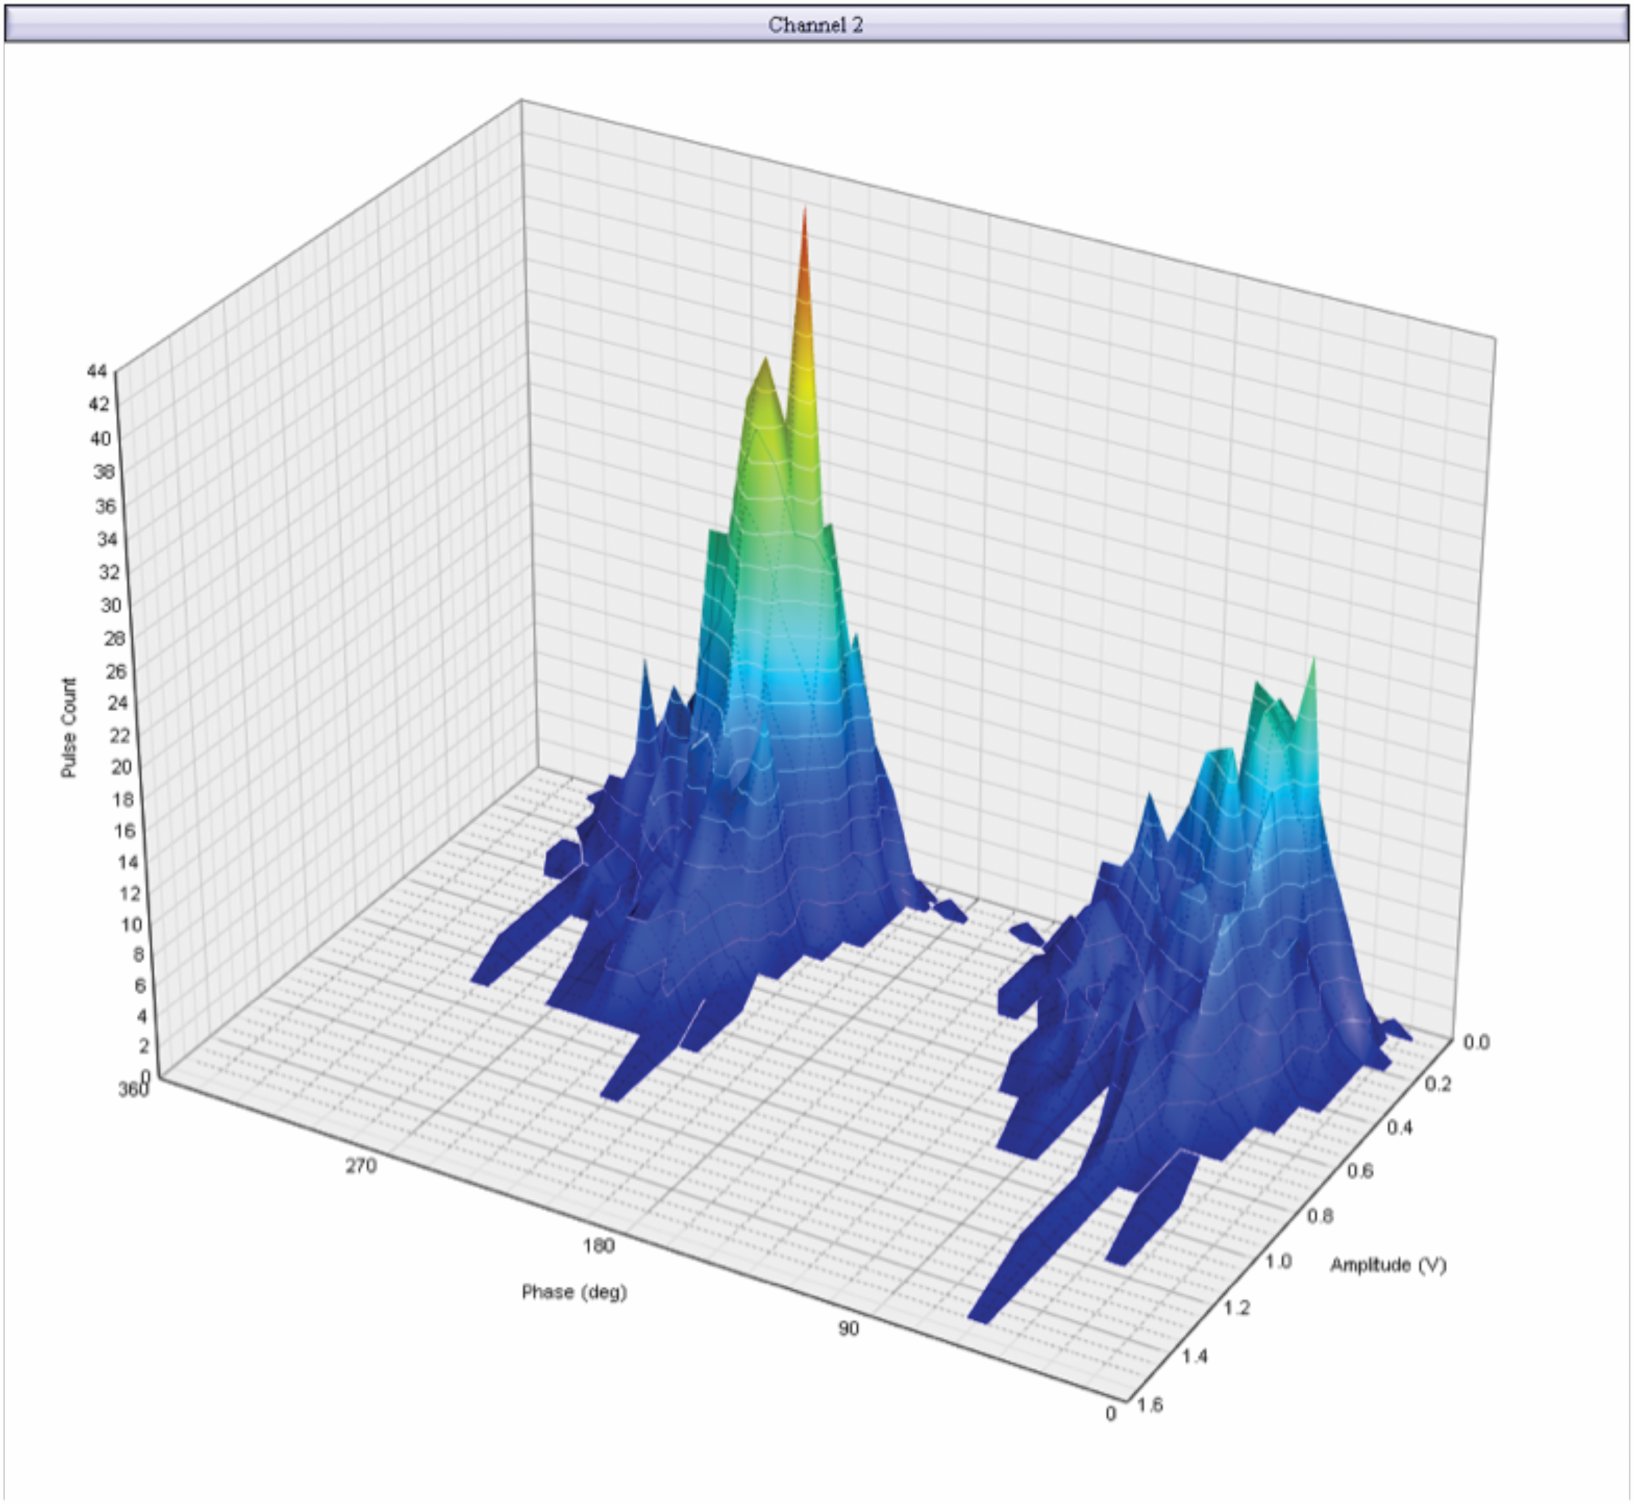The image size is (1634, 1504).
Task: Click the 1.0 tick on Amplitude axis
Action: click(1279, 1261)
